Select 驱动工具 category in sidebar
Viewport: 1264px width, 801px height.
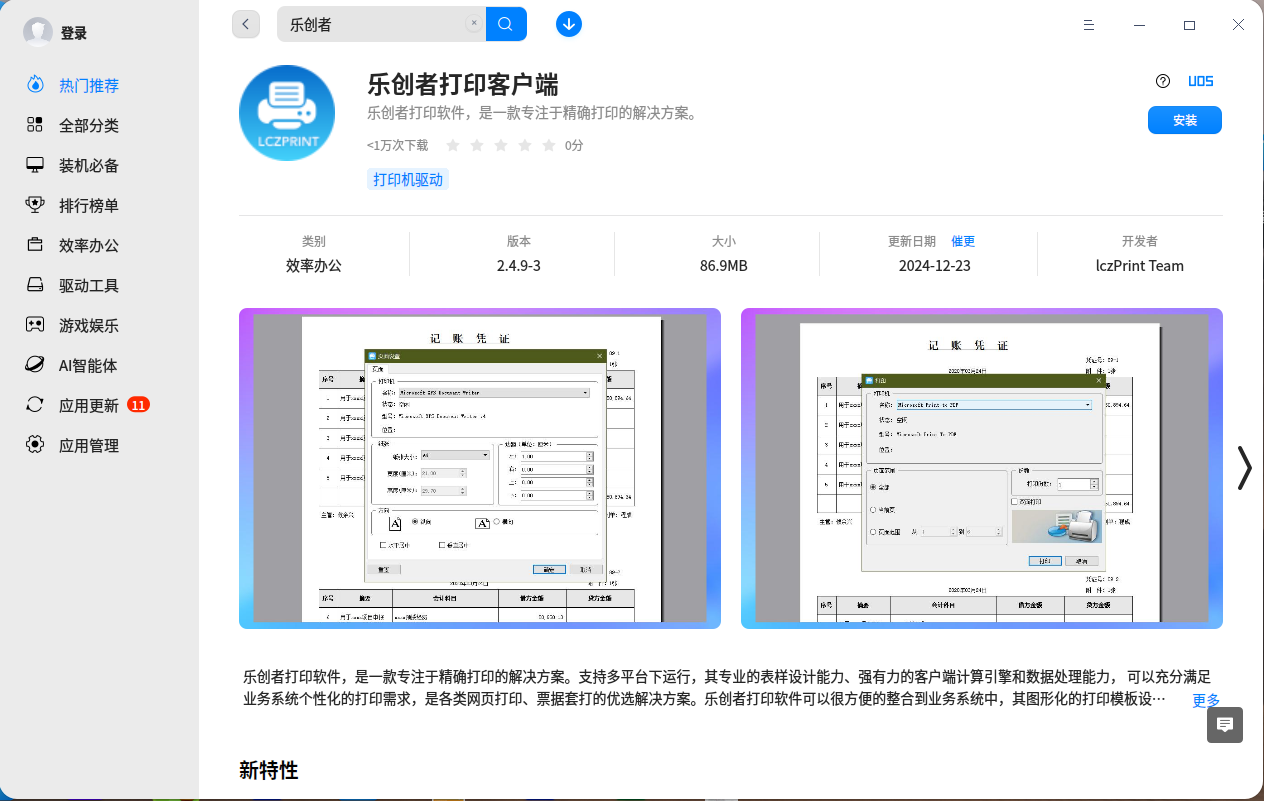pyautogui.click(x=88, y=286)
